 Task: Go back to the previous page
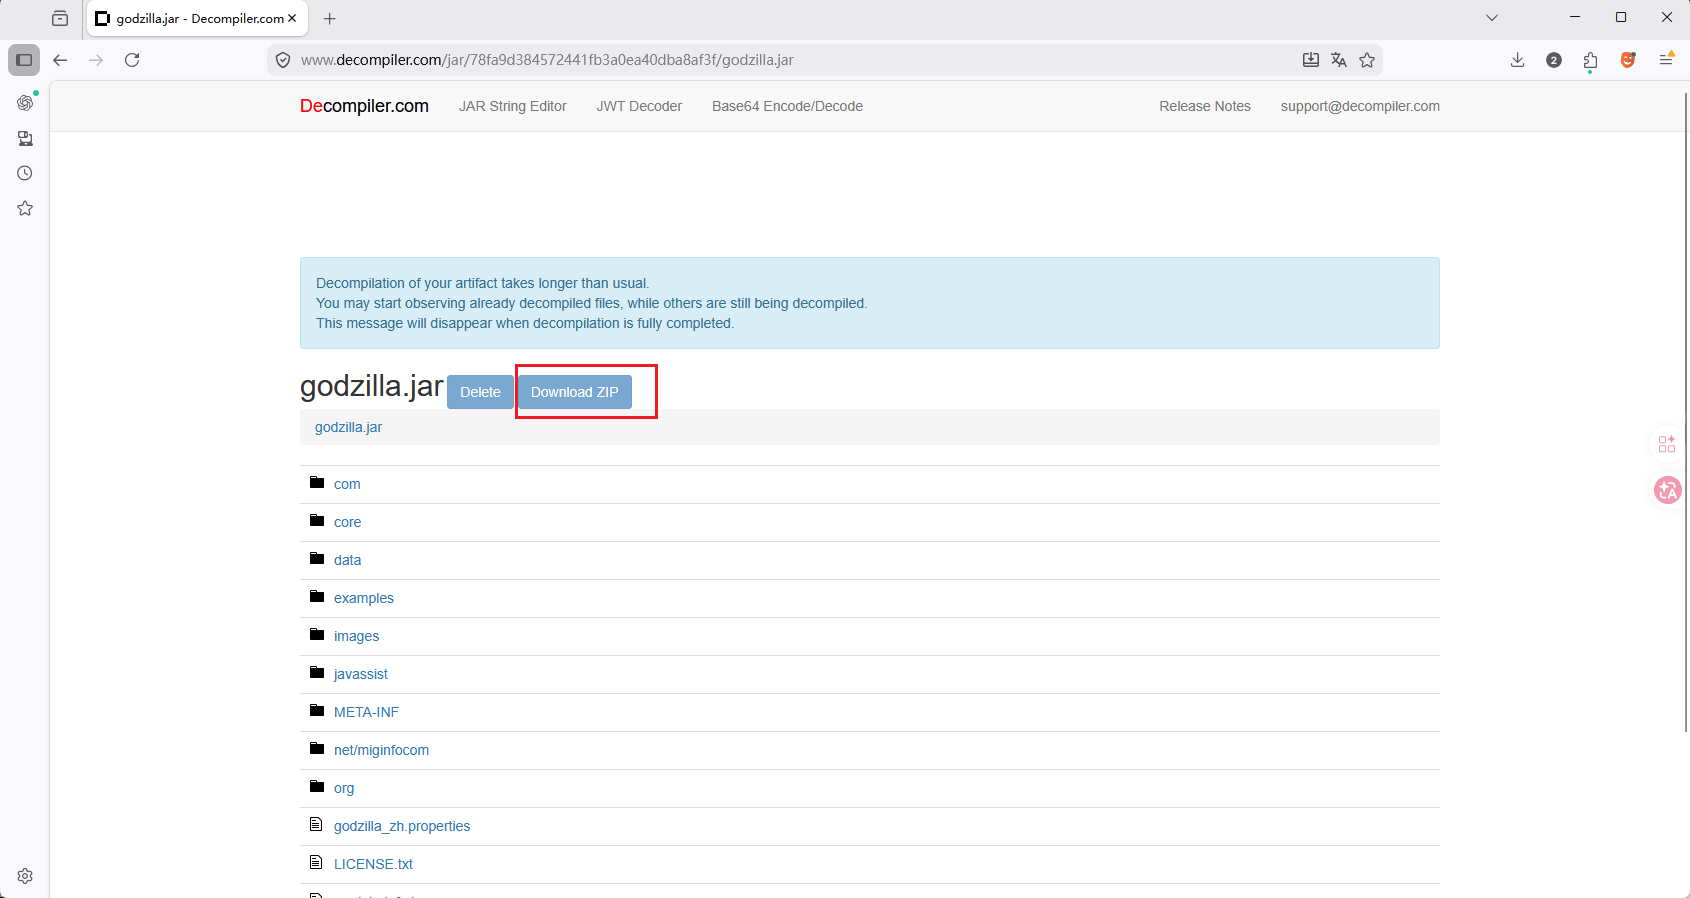(60, 60)
